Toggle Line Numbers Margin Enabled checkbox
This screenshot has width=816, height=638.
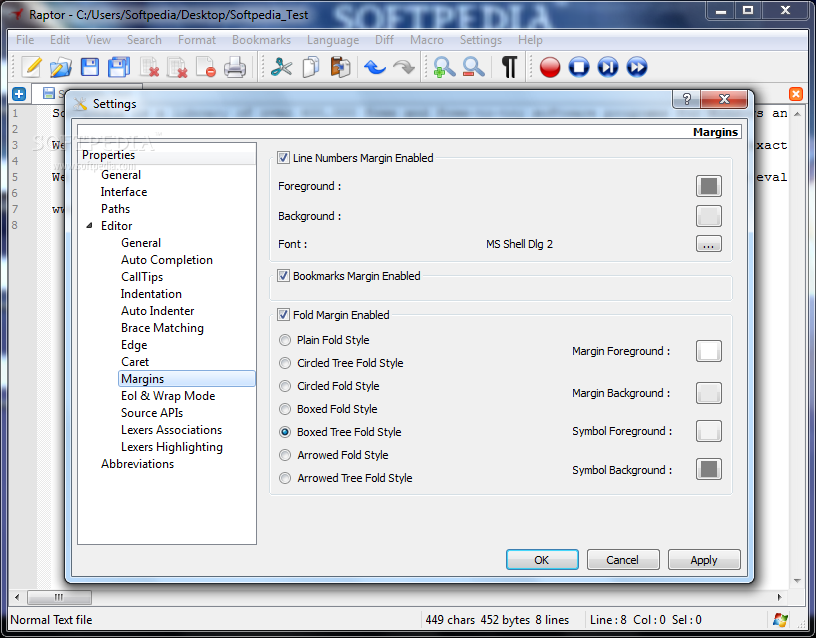pos(283,158)
